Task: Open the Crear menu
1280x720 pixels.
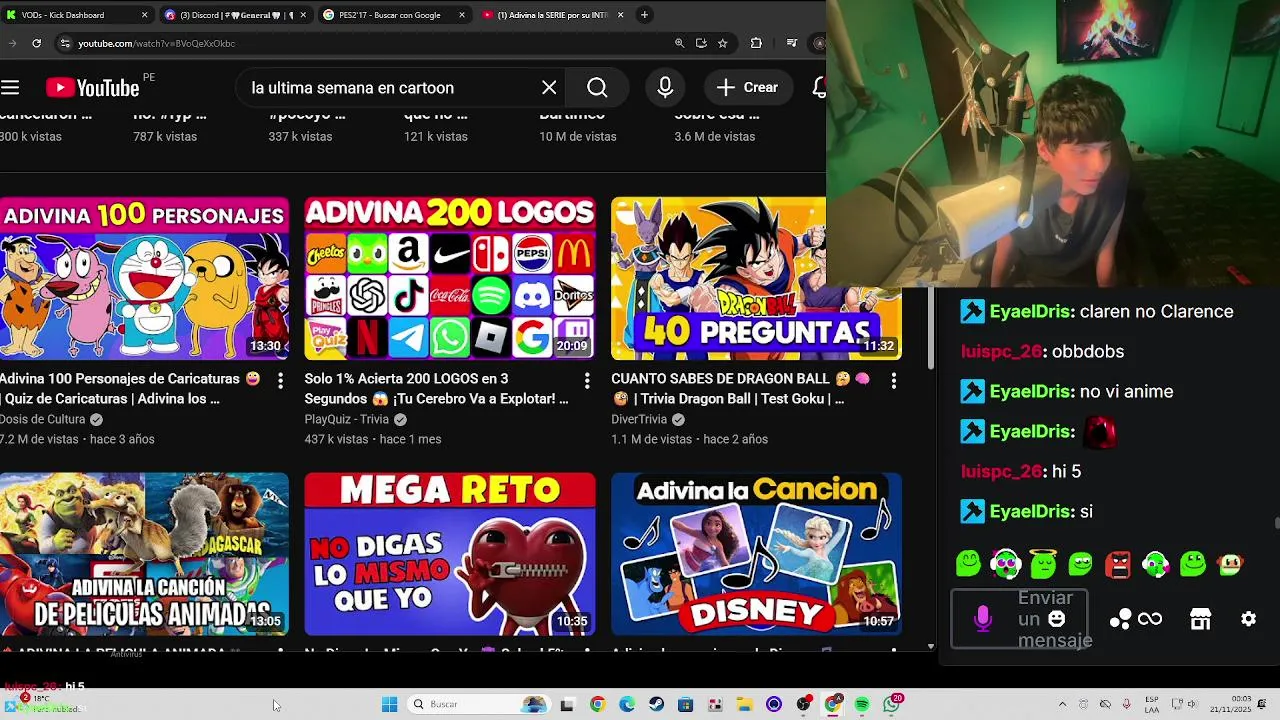Action: 748,88
